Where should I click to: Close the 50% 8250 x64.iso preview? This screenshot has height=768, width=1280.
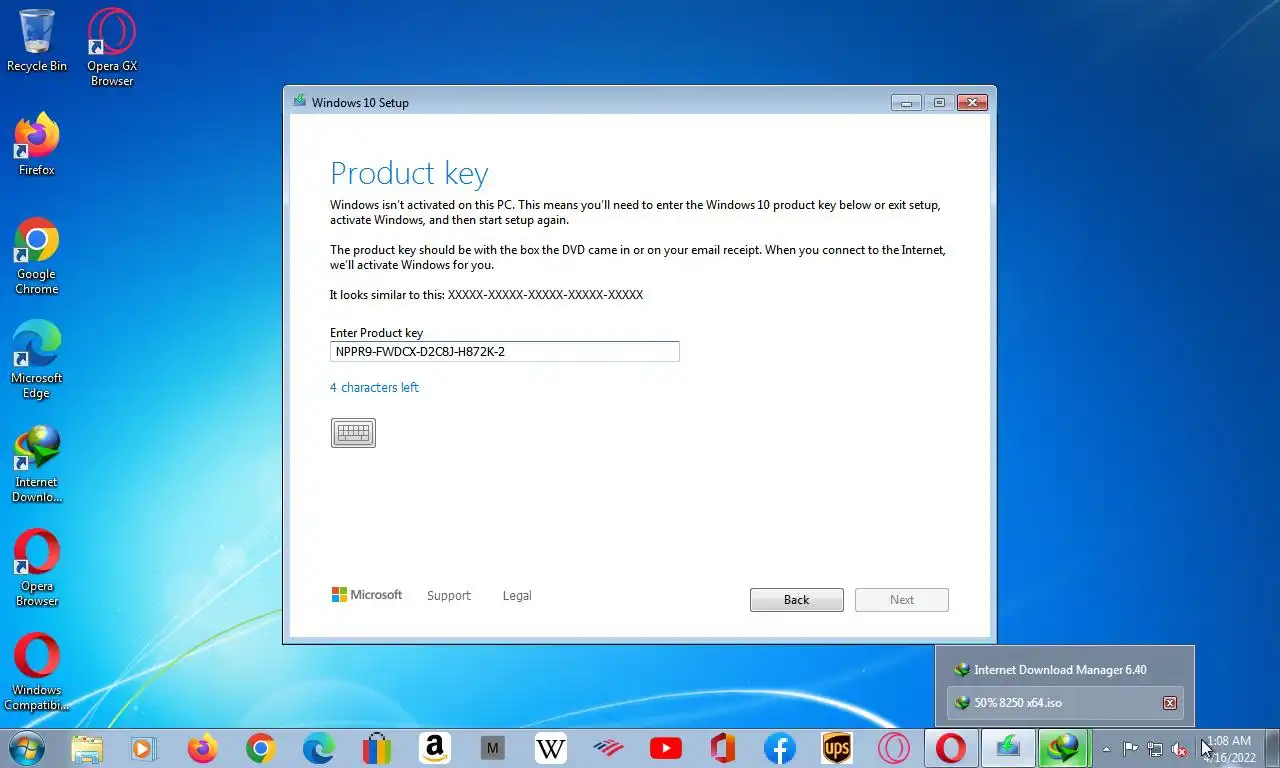[x=1170, y=703]
